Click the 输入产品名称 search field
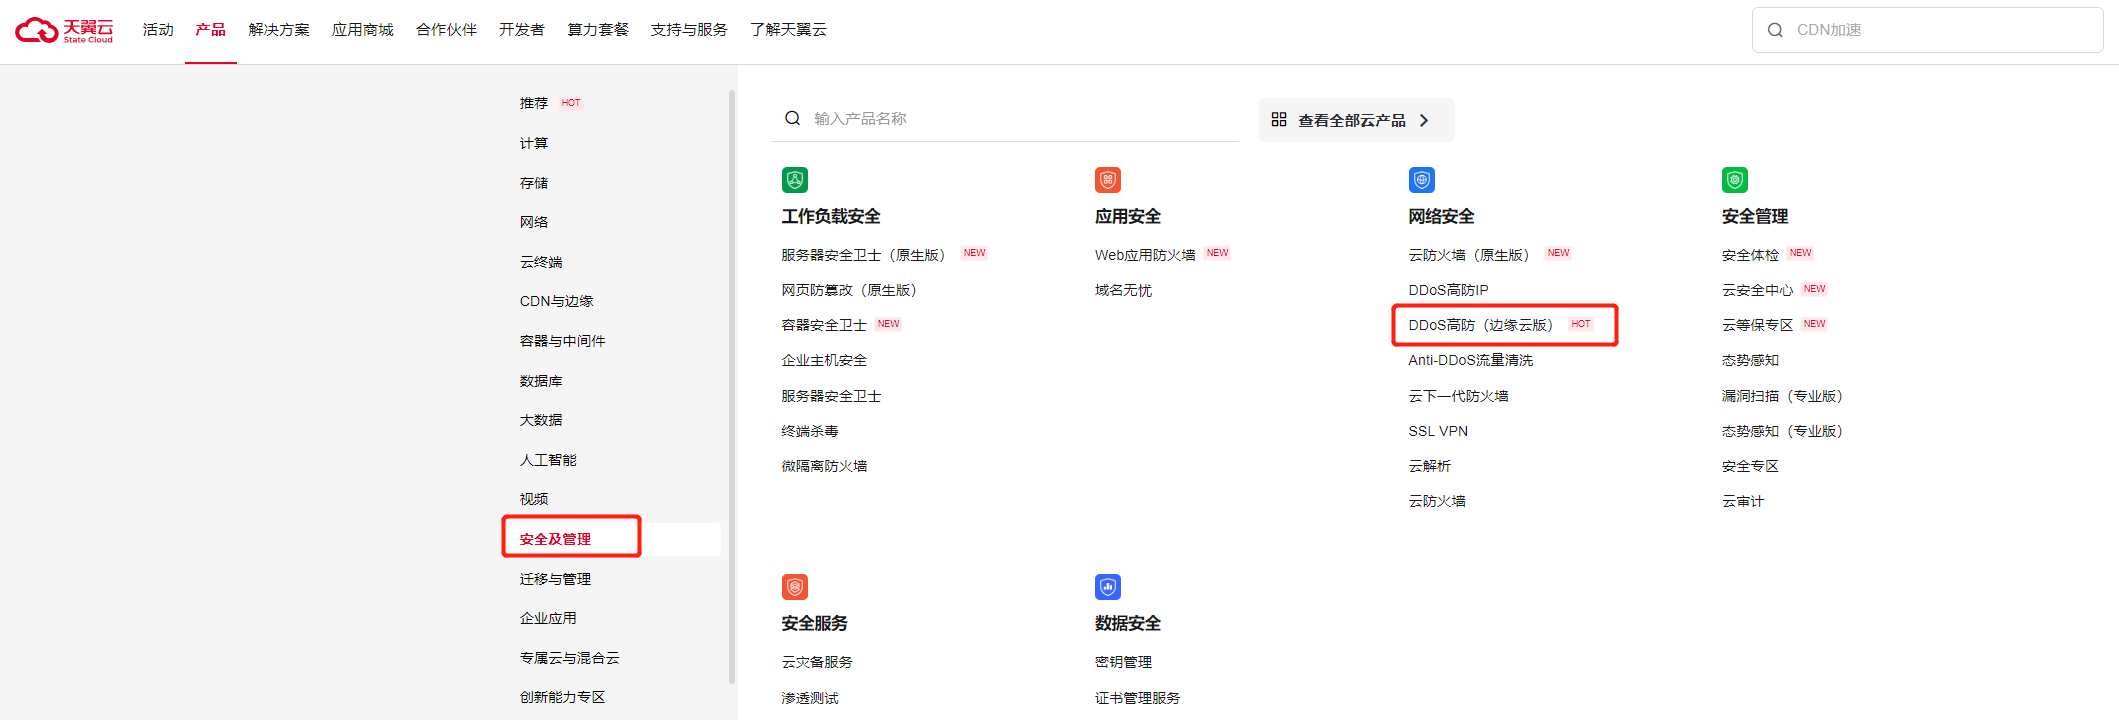Screen dimensions: 2119x720 [x=1005, y=118]
